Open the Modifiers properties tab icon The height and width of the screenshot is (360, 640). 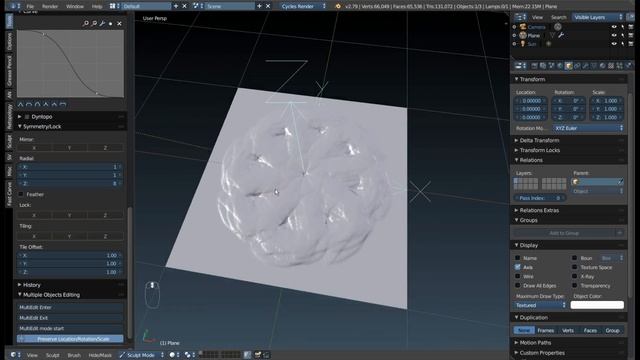click(x=585, y=66)
